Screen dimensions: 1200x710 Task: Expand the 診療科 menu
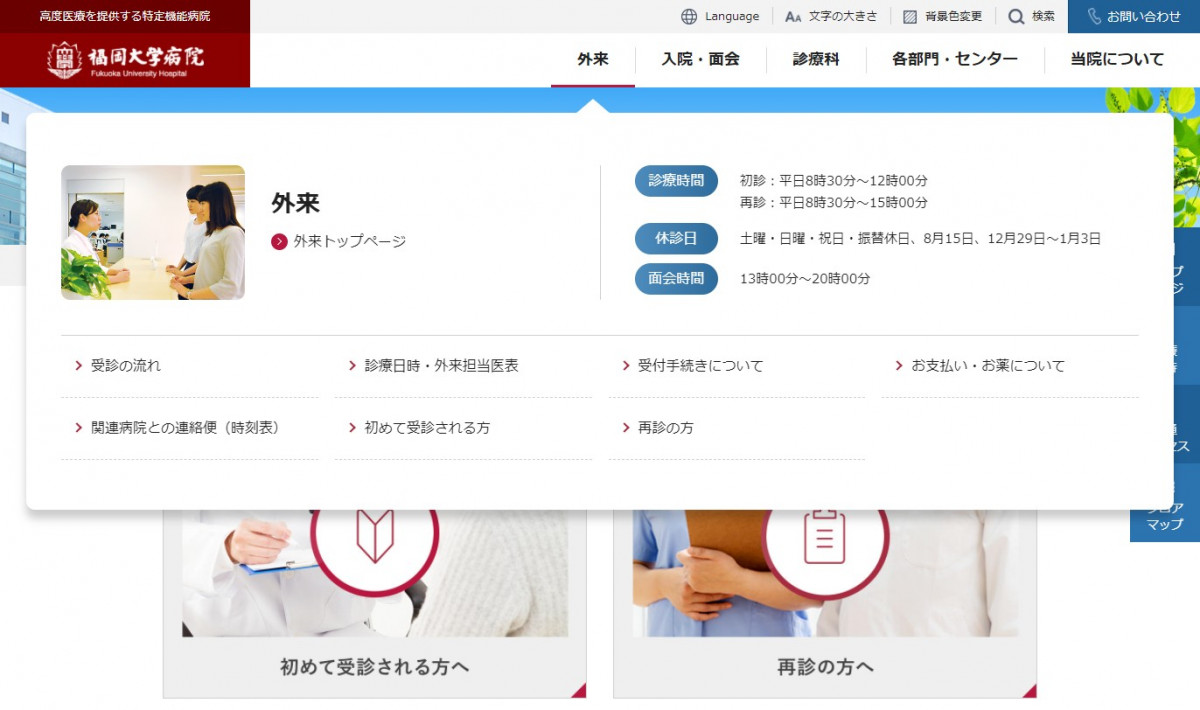click(x=816, y=60)
